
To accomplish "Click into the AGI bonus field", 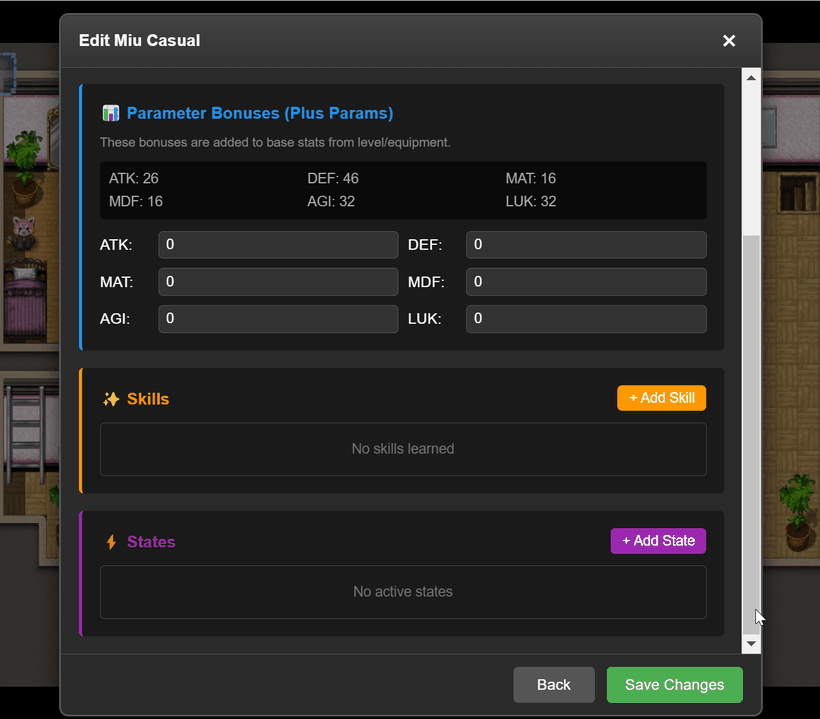I will (278, 319).
